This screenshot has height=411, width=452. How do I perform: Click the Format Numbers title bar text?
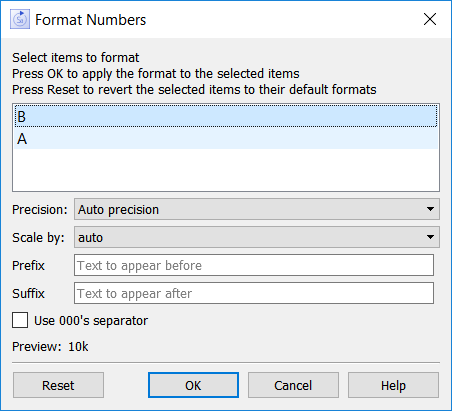coord(90,20)
